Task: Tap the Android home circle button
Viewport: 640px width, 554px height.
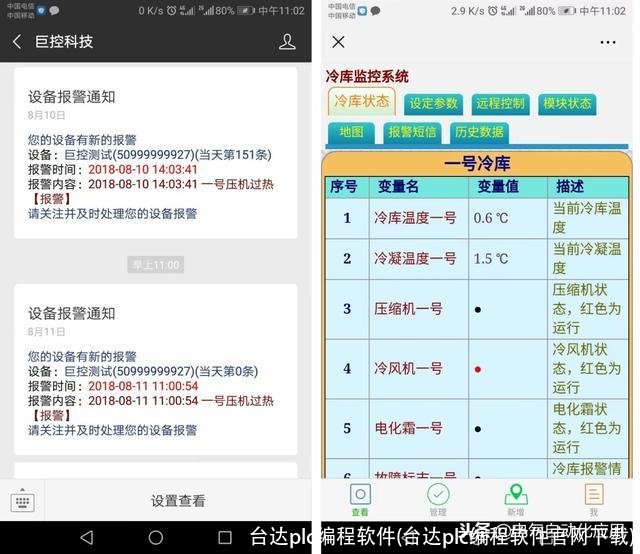Action: point(156,537)
